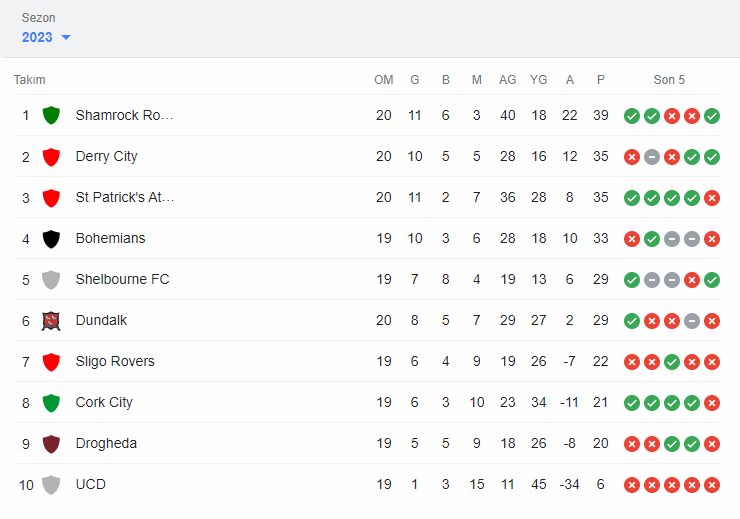The height and width of the screenshot is (519, 740).
Task: Click Shamrock Rovers green shield crest
Action: point(51,115)
